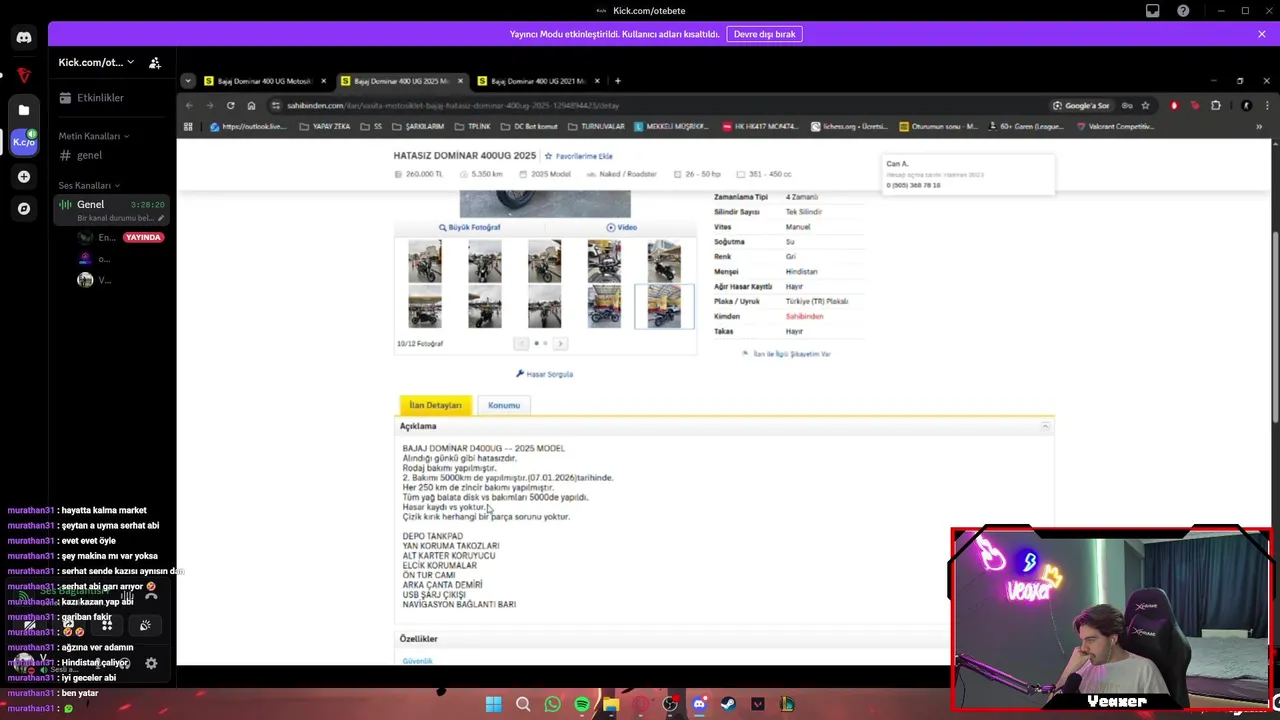
Task: Collapse the Metin Kanalları category
Action: [x=94, y=136]
